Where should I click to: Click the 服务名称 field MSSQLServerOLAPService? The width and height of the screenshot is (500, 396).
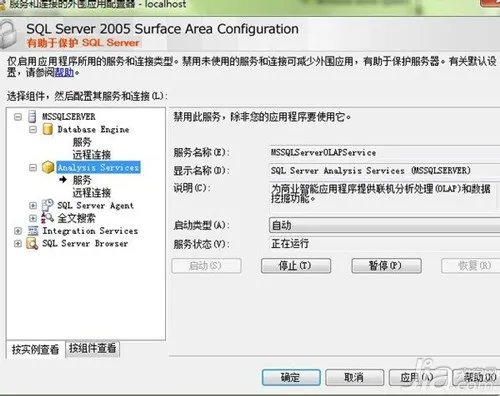(384, 152)
